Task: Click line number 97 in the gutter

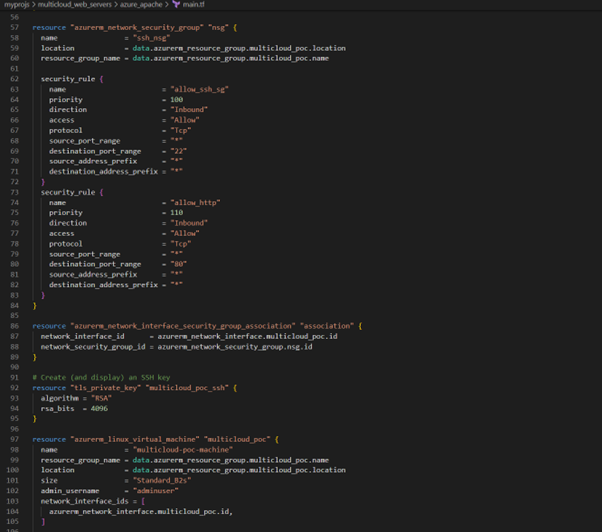Action: [x=15, y=439]
